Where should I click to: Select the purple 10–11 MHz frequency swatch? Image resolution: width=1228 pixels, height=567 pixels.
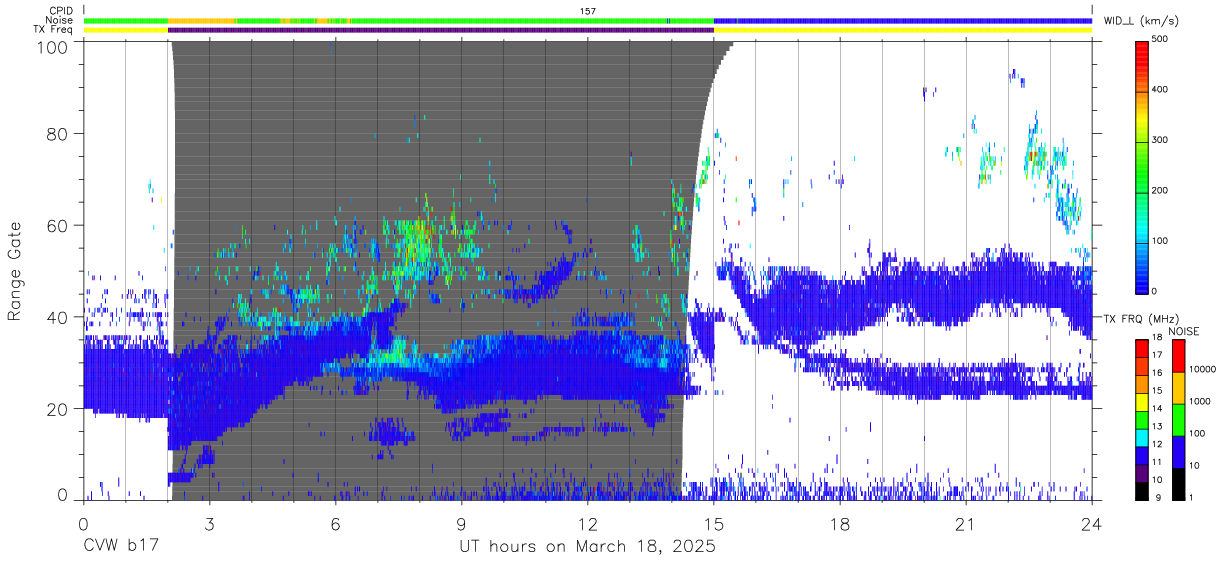[x=1141, y=472]
